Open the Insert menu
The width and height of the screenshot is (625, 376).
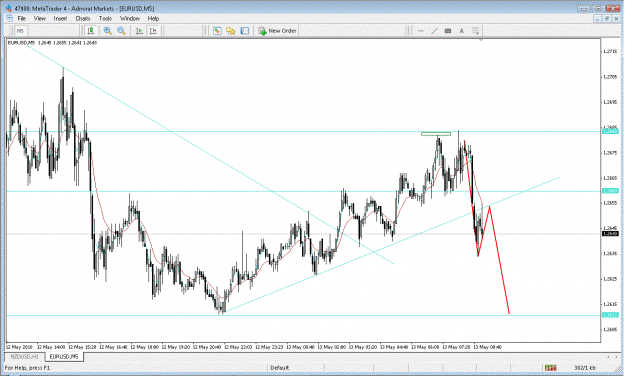tap(60, 18)
